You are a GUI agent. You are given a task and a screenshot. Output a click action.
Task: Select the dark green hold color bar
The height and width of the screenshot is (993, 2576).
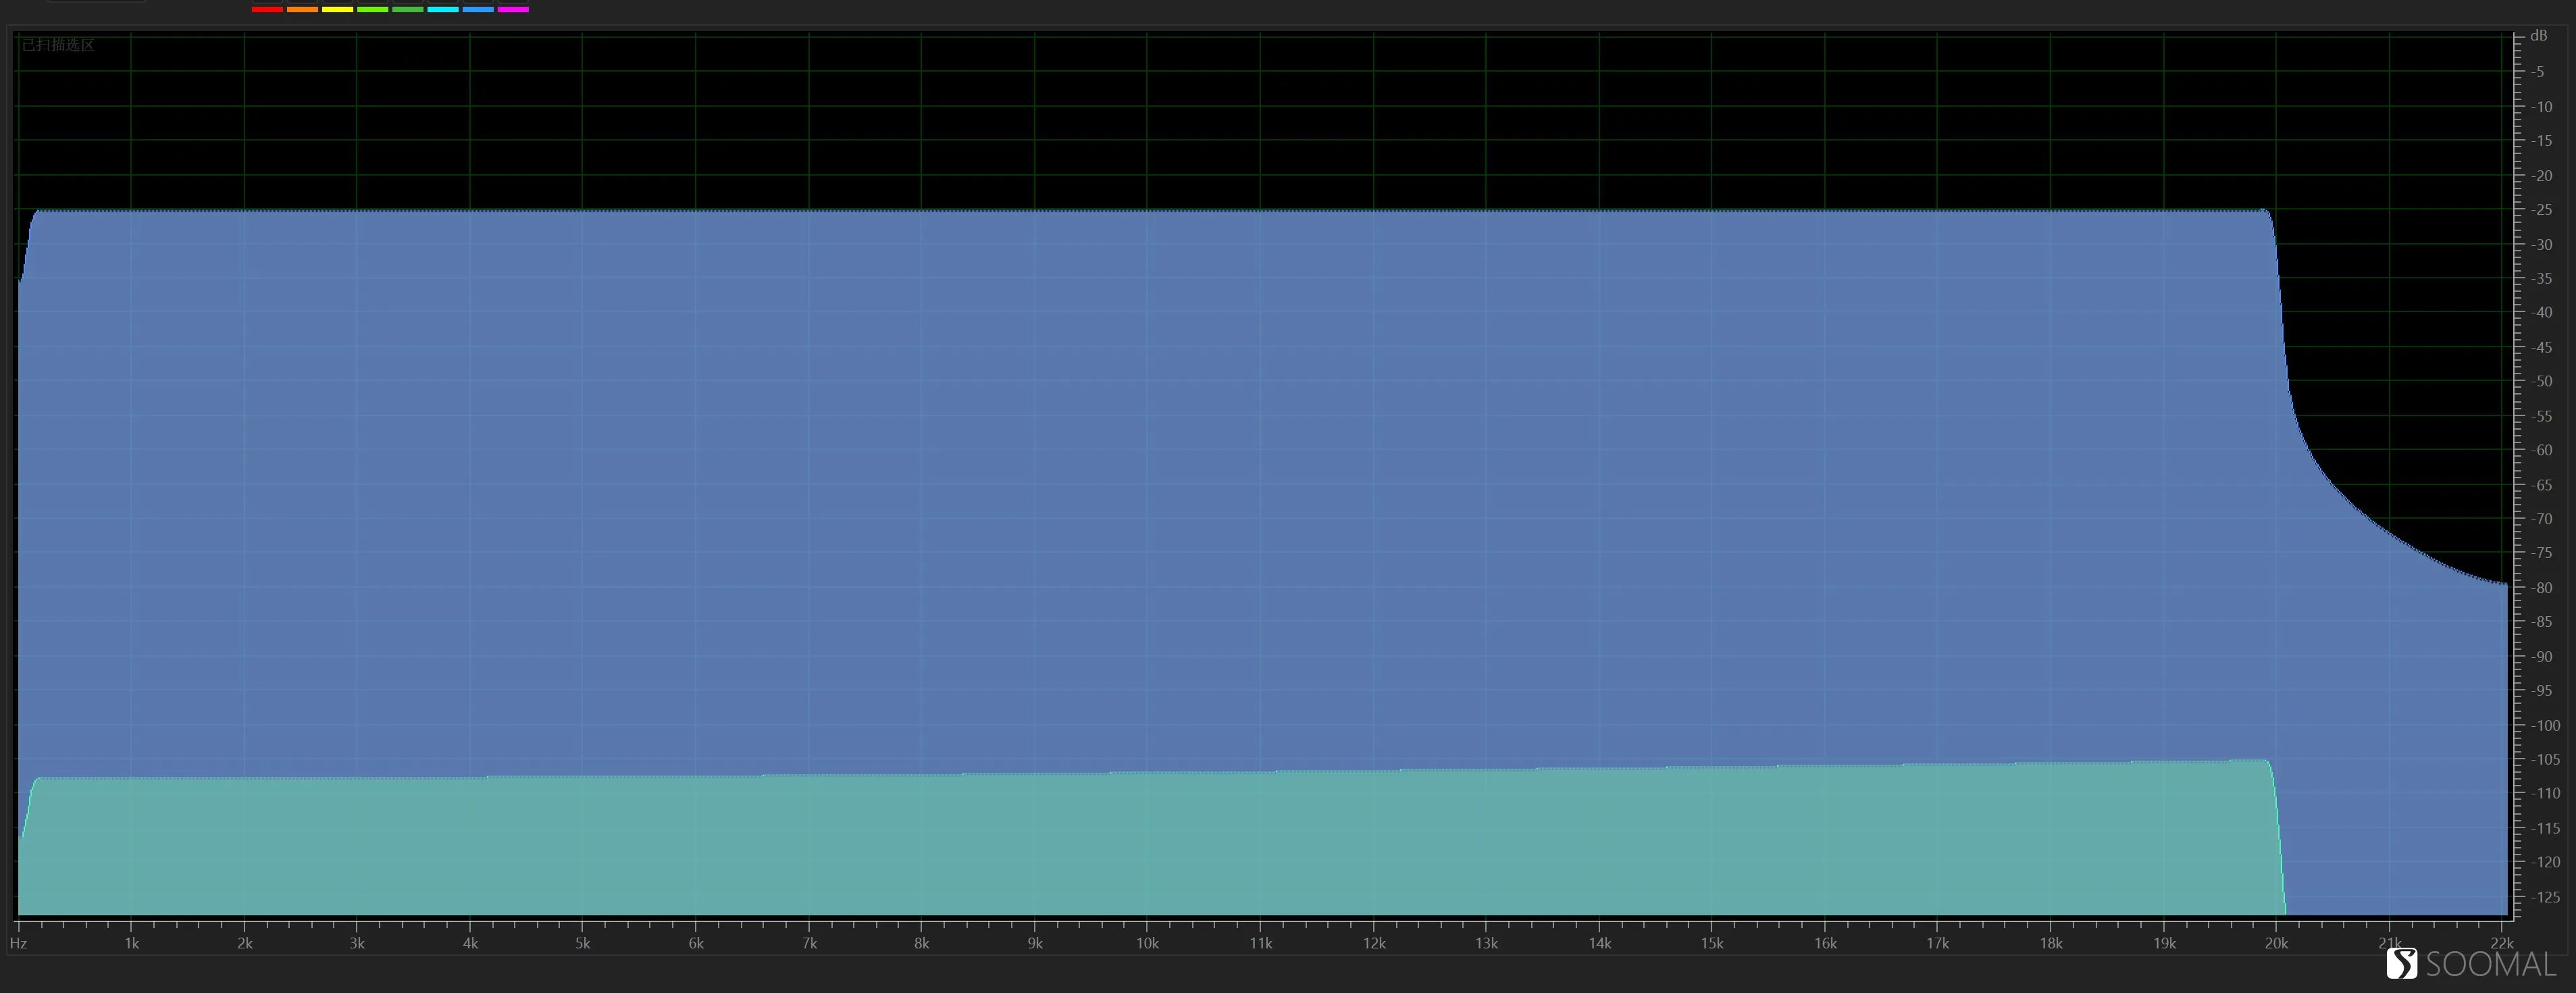(407, 9)
